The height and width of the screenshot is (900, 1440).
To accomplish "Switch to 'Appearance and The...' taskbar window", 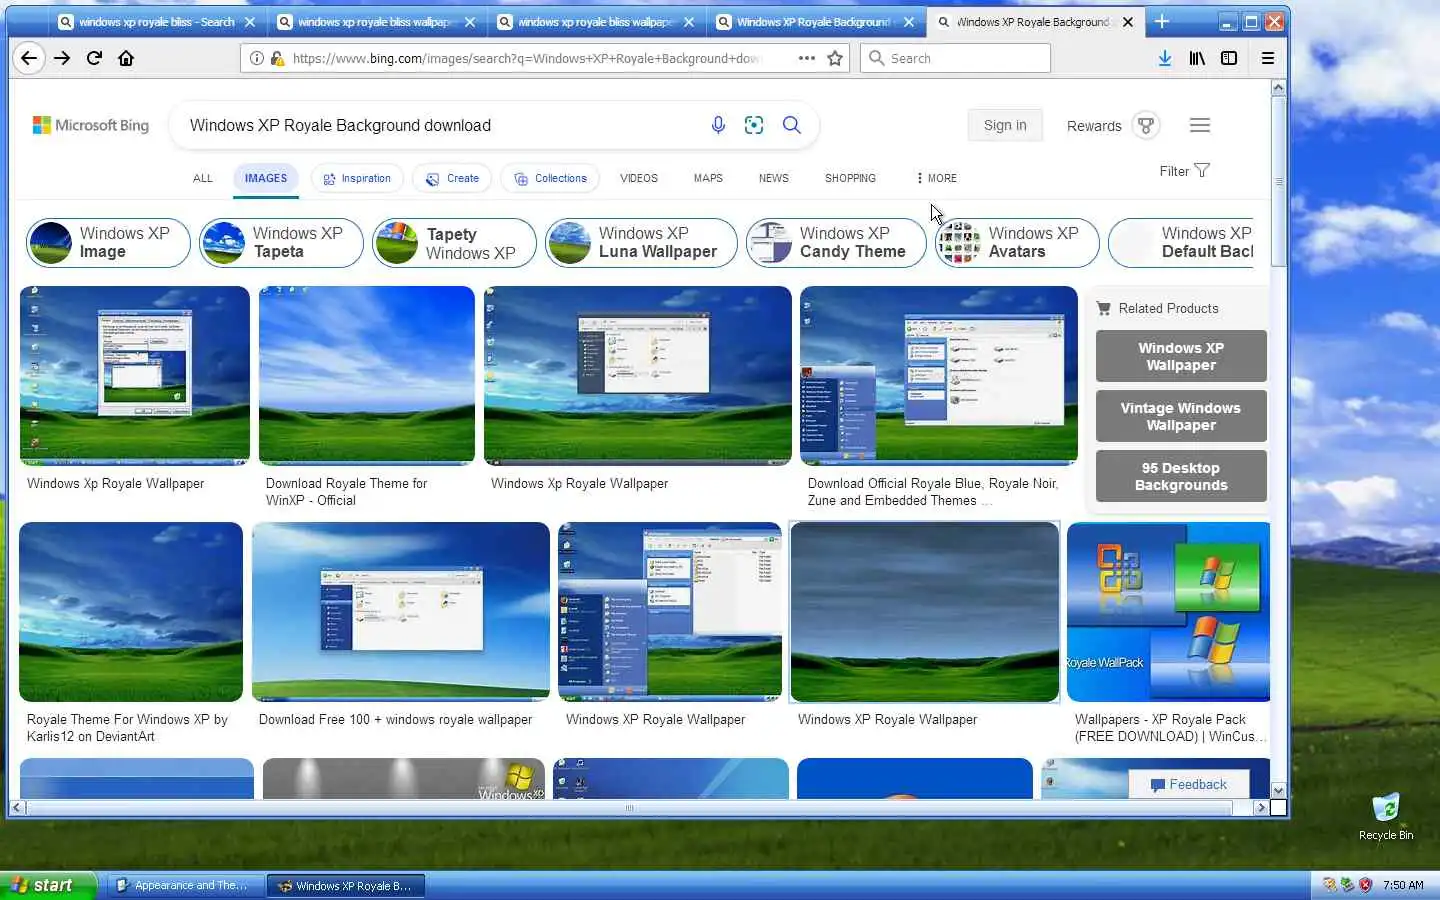I will click(x=184, y=885).
